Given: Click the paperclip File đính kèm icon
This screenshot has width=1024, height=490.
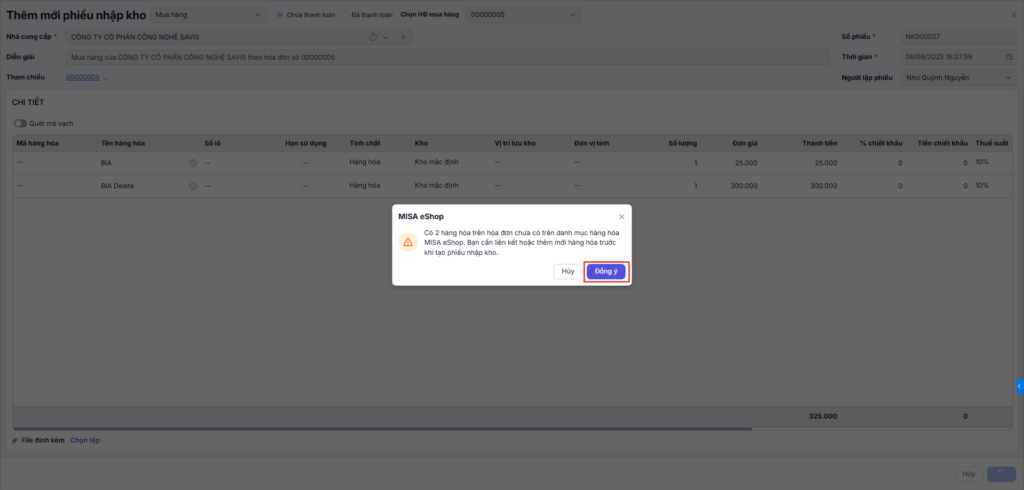Looking at the screenshot, I should click(x=15, y=440).
